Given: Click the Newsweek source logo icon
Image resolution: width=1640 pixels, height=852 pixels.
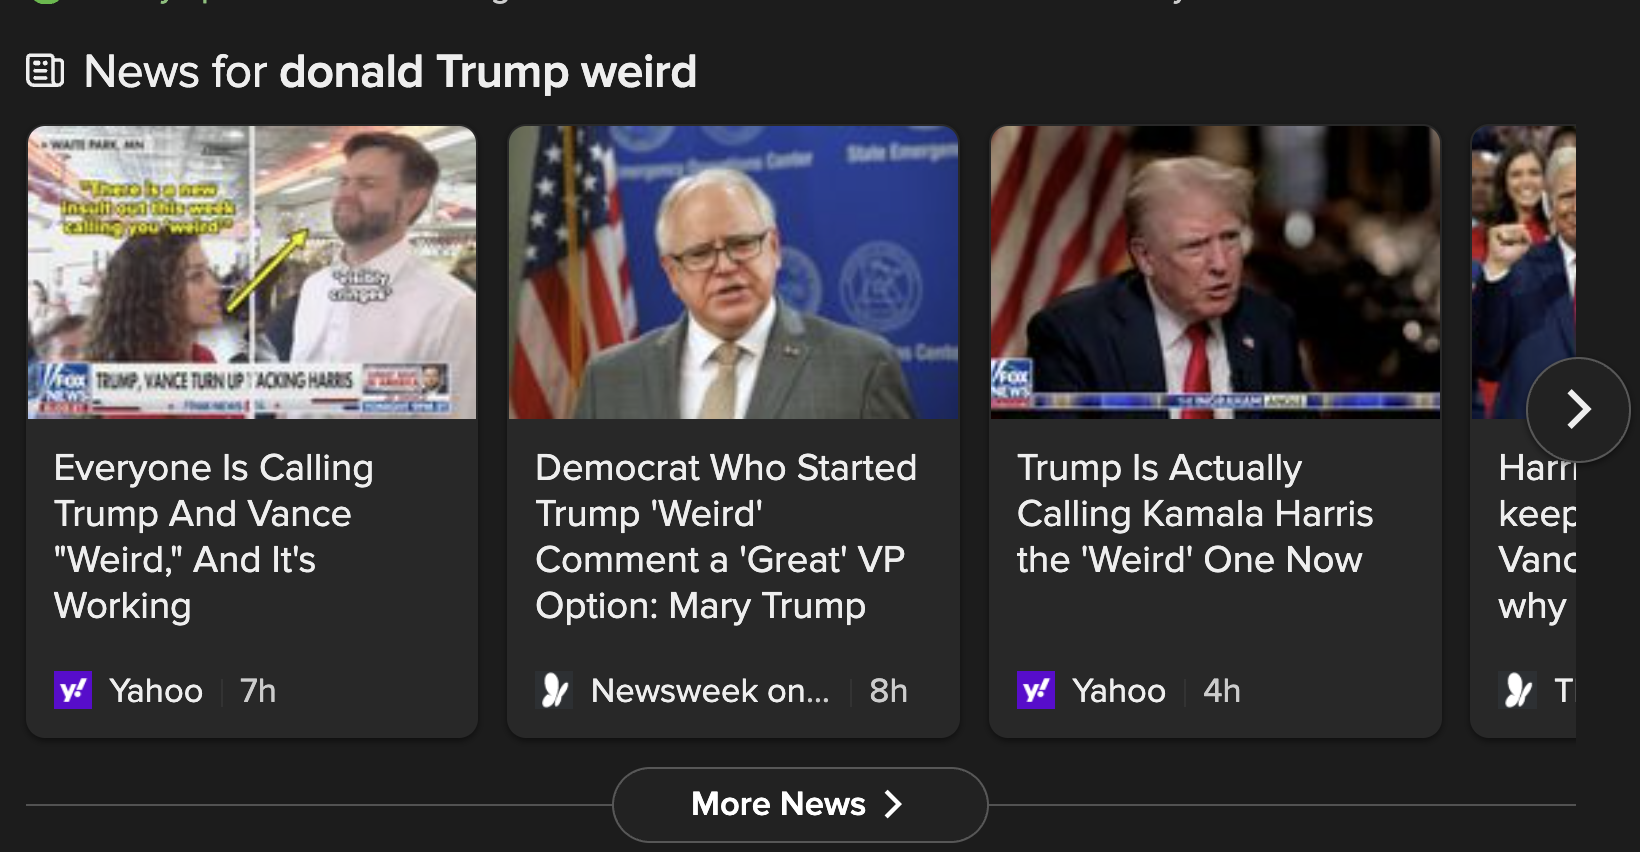Looking at the screenshot, I should [554, 690].
